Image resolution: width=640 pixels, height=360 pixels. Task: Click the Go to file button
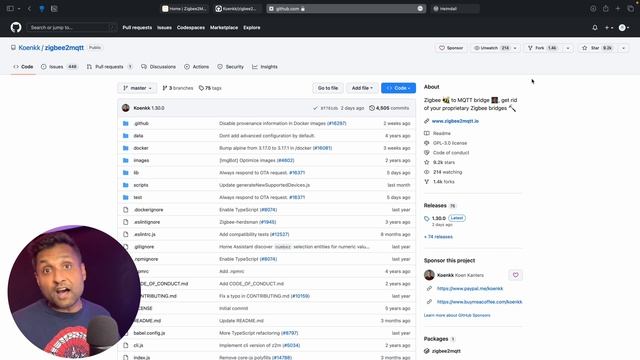click(328, 88)
